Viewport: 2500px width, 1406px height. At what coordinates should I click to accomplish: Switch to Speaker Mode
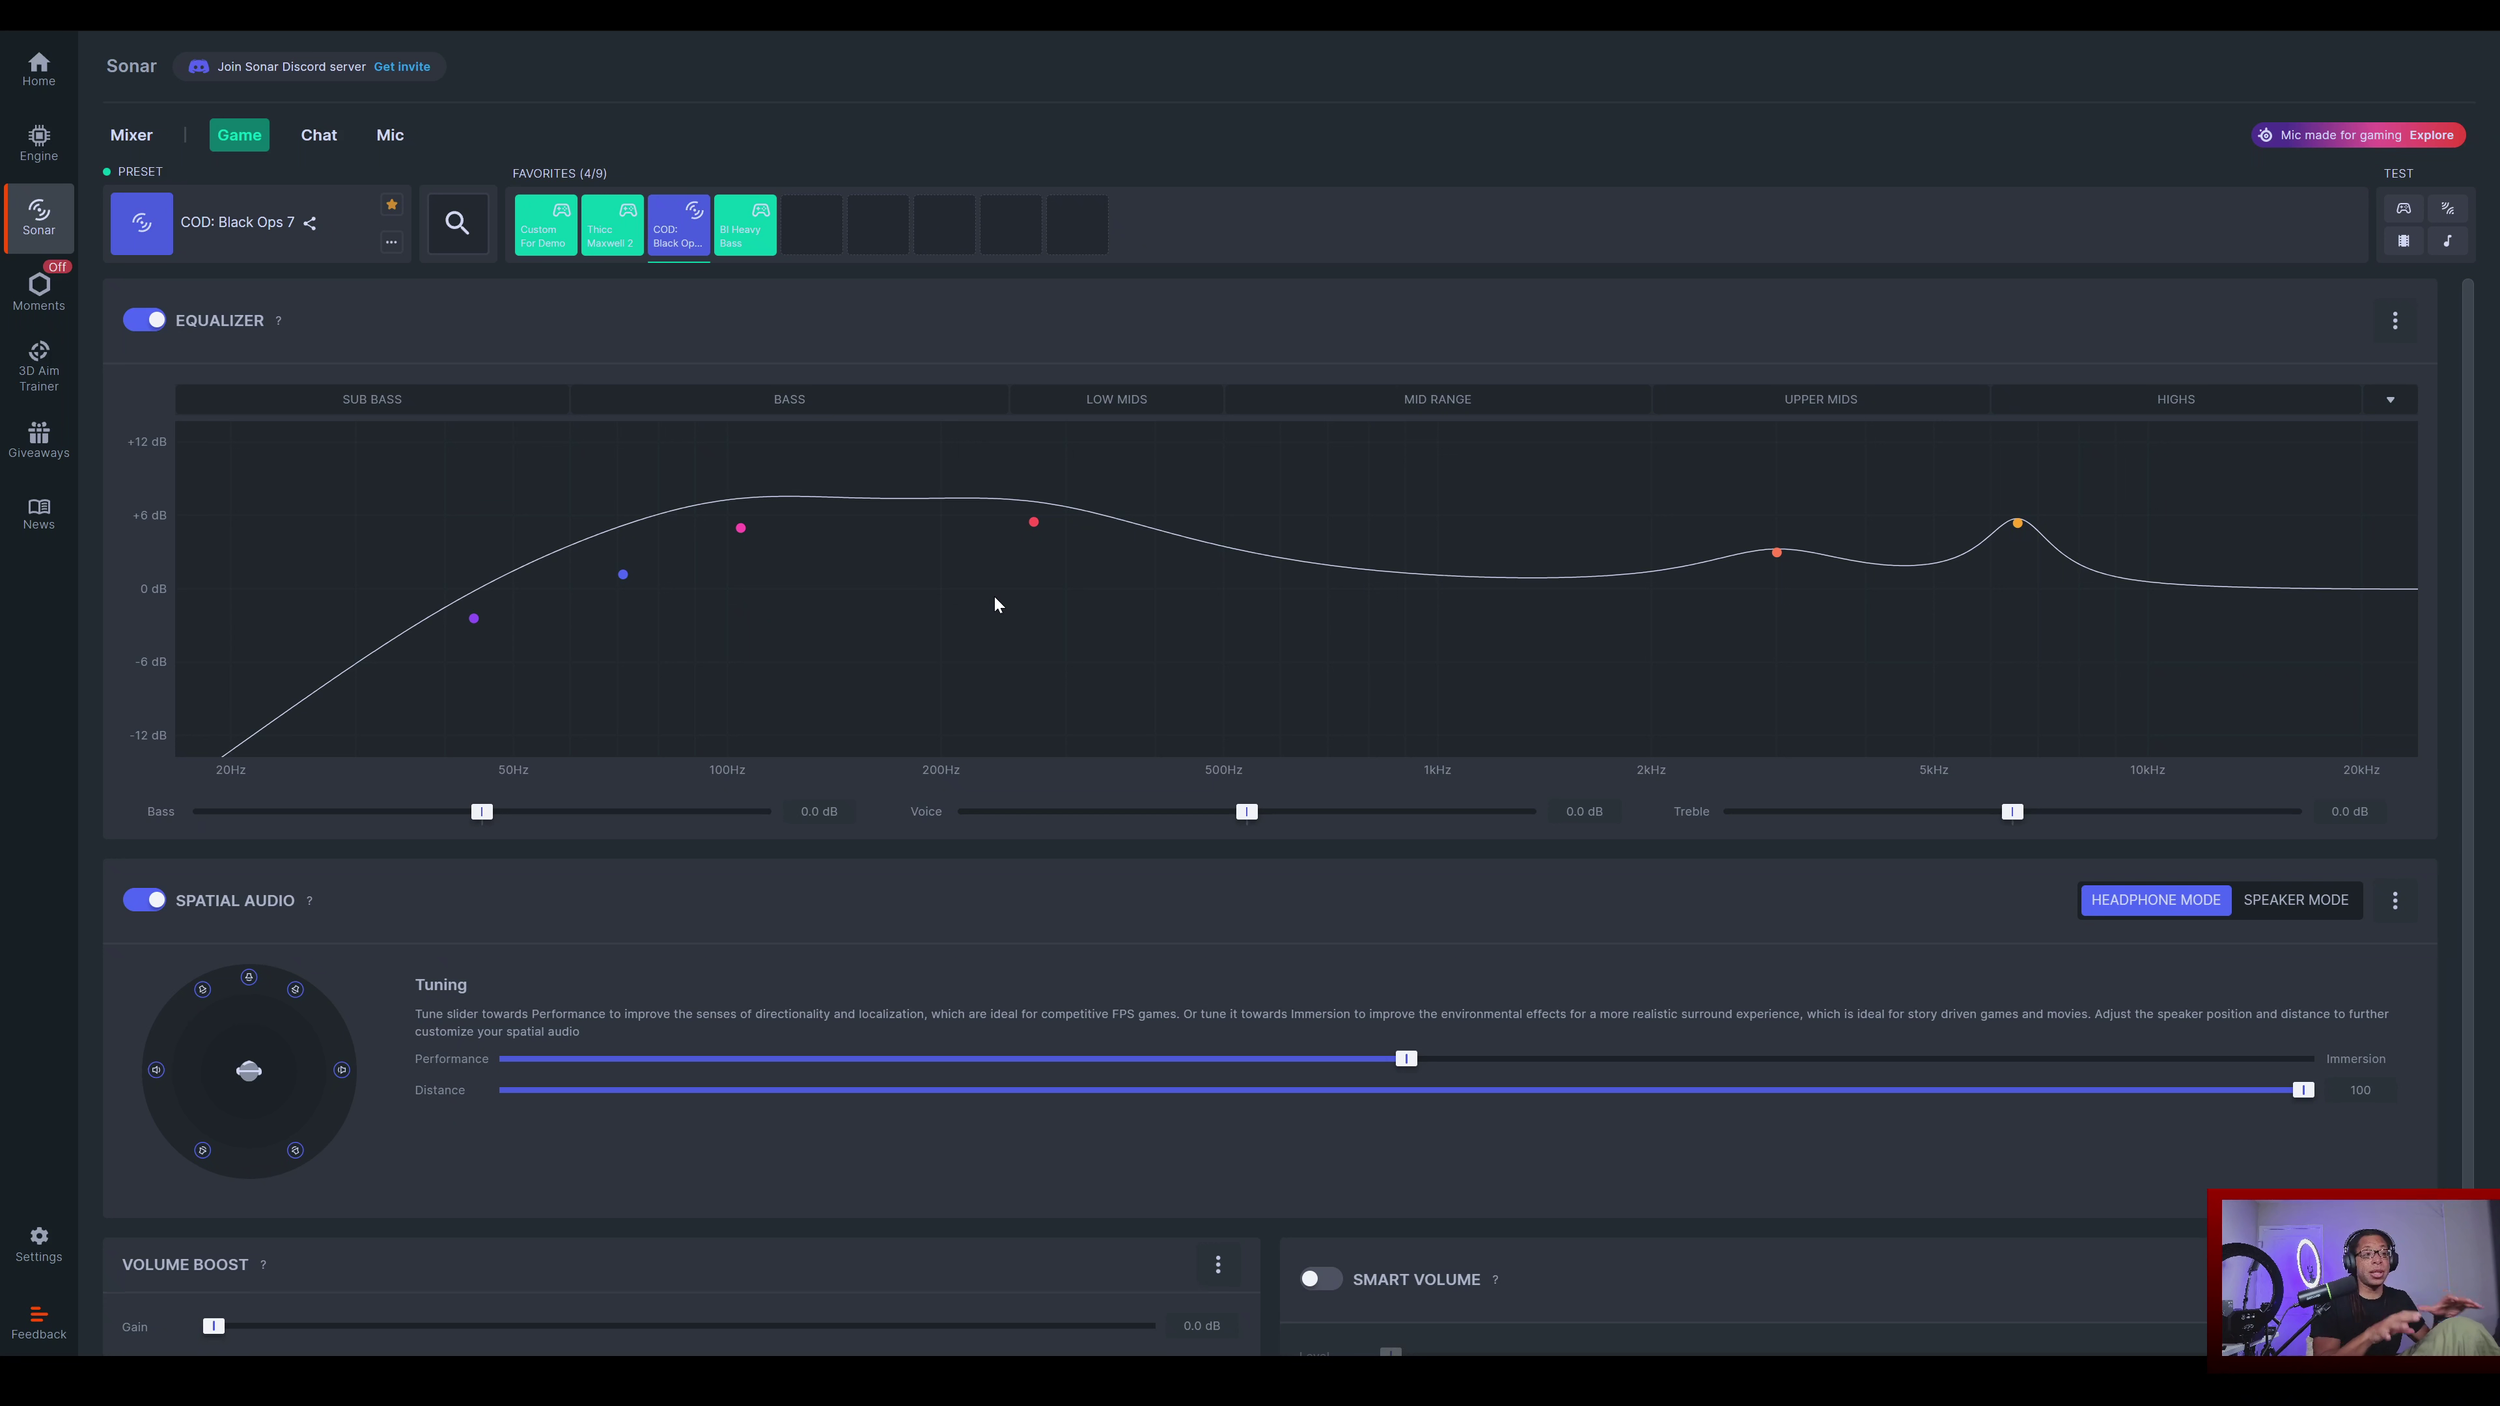coord(2296,900)
